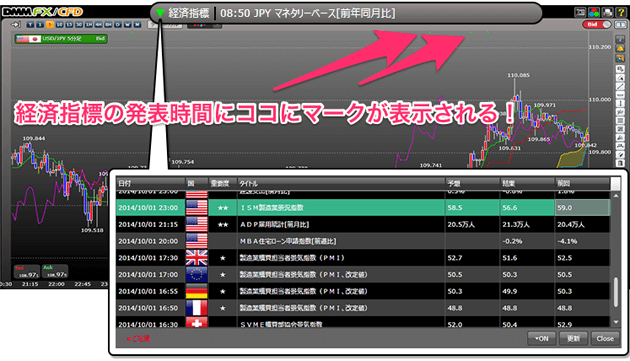Select the 4H timeframe button
Viewport: 630px width, 361px height.
pos(98,25)
